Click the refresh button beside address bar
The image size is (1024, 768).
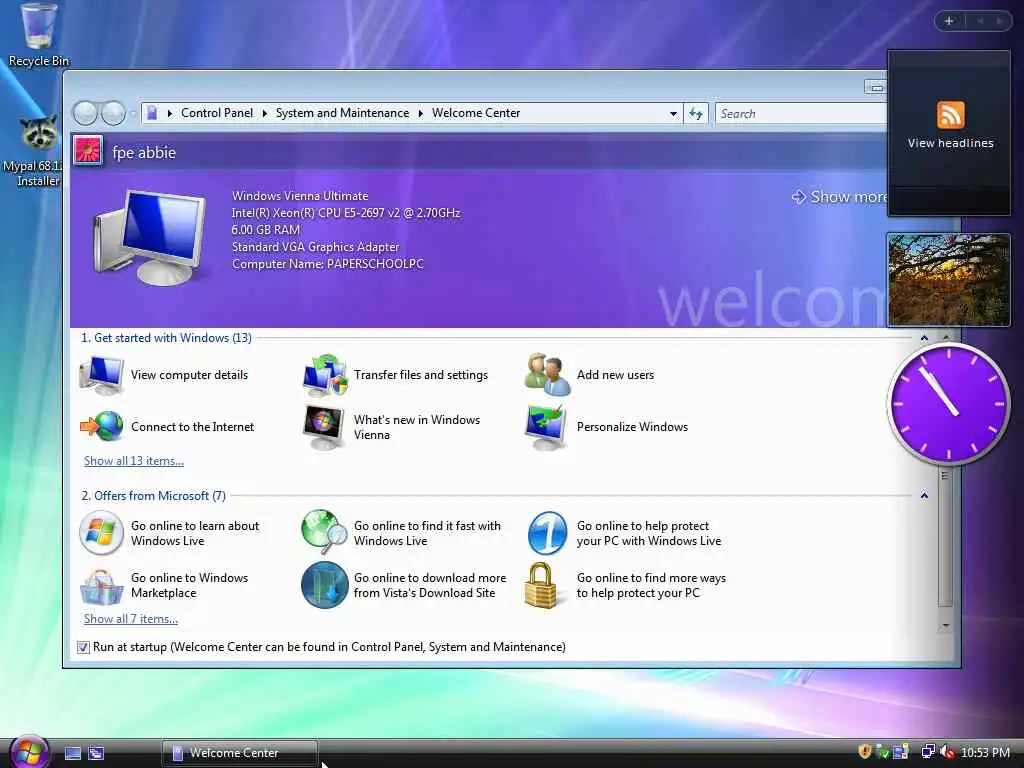[696, 114]
